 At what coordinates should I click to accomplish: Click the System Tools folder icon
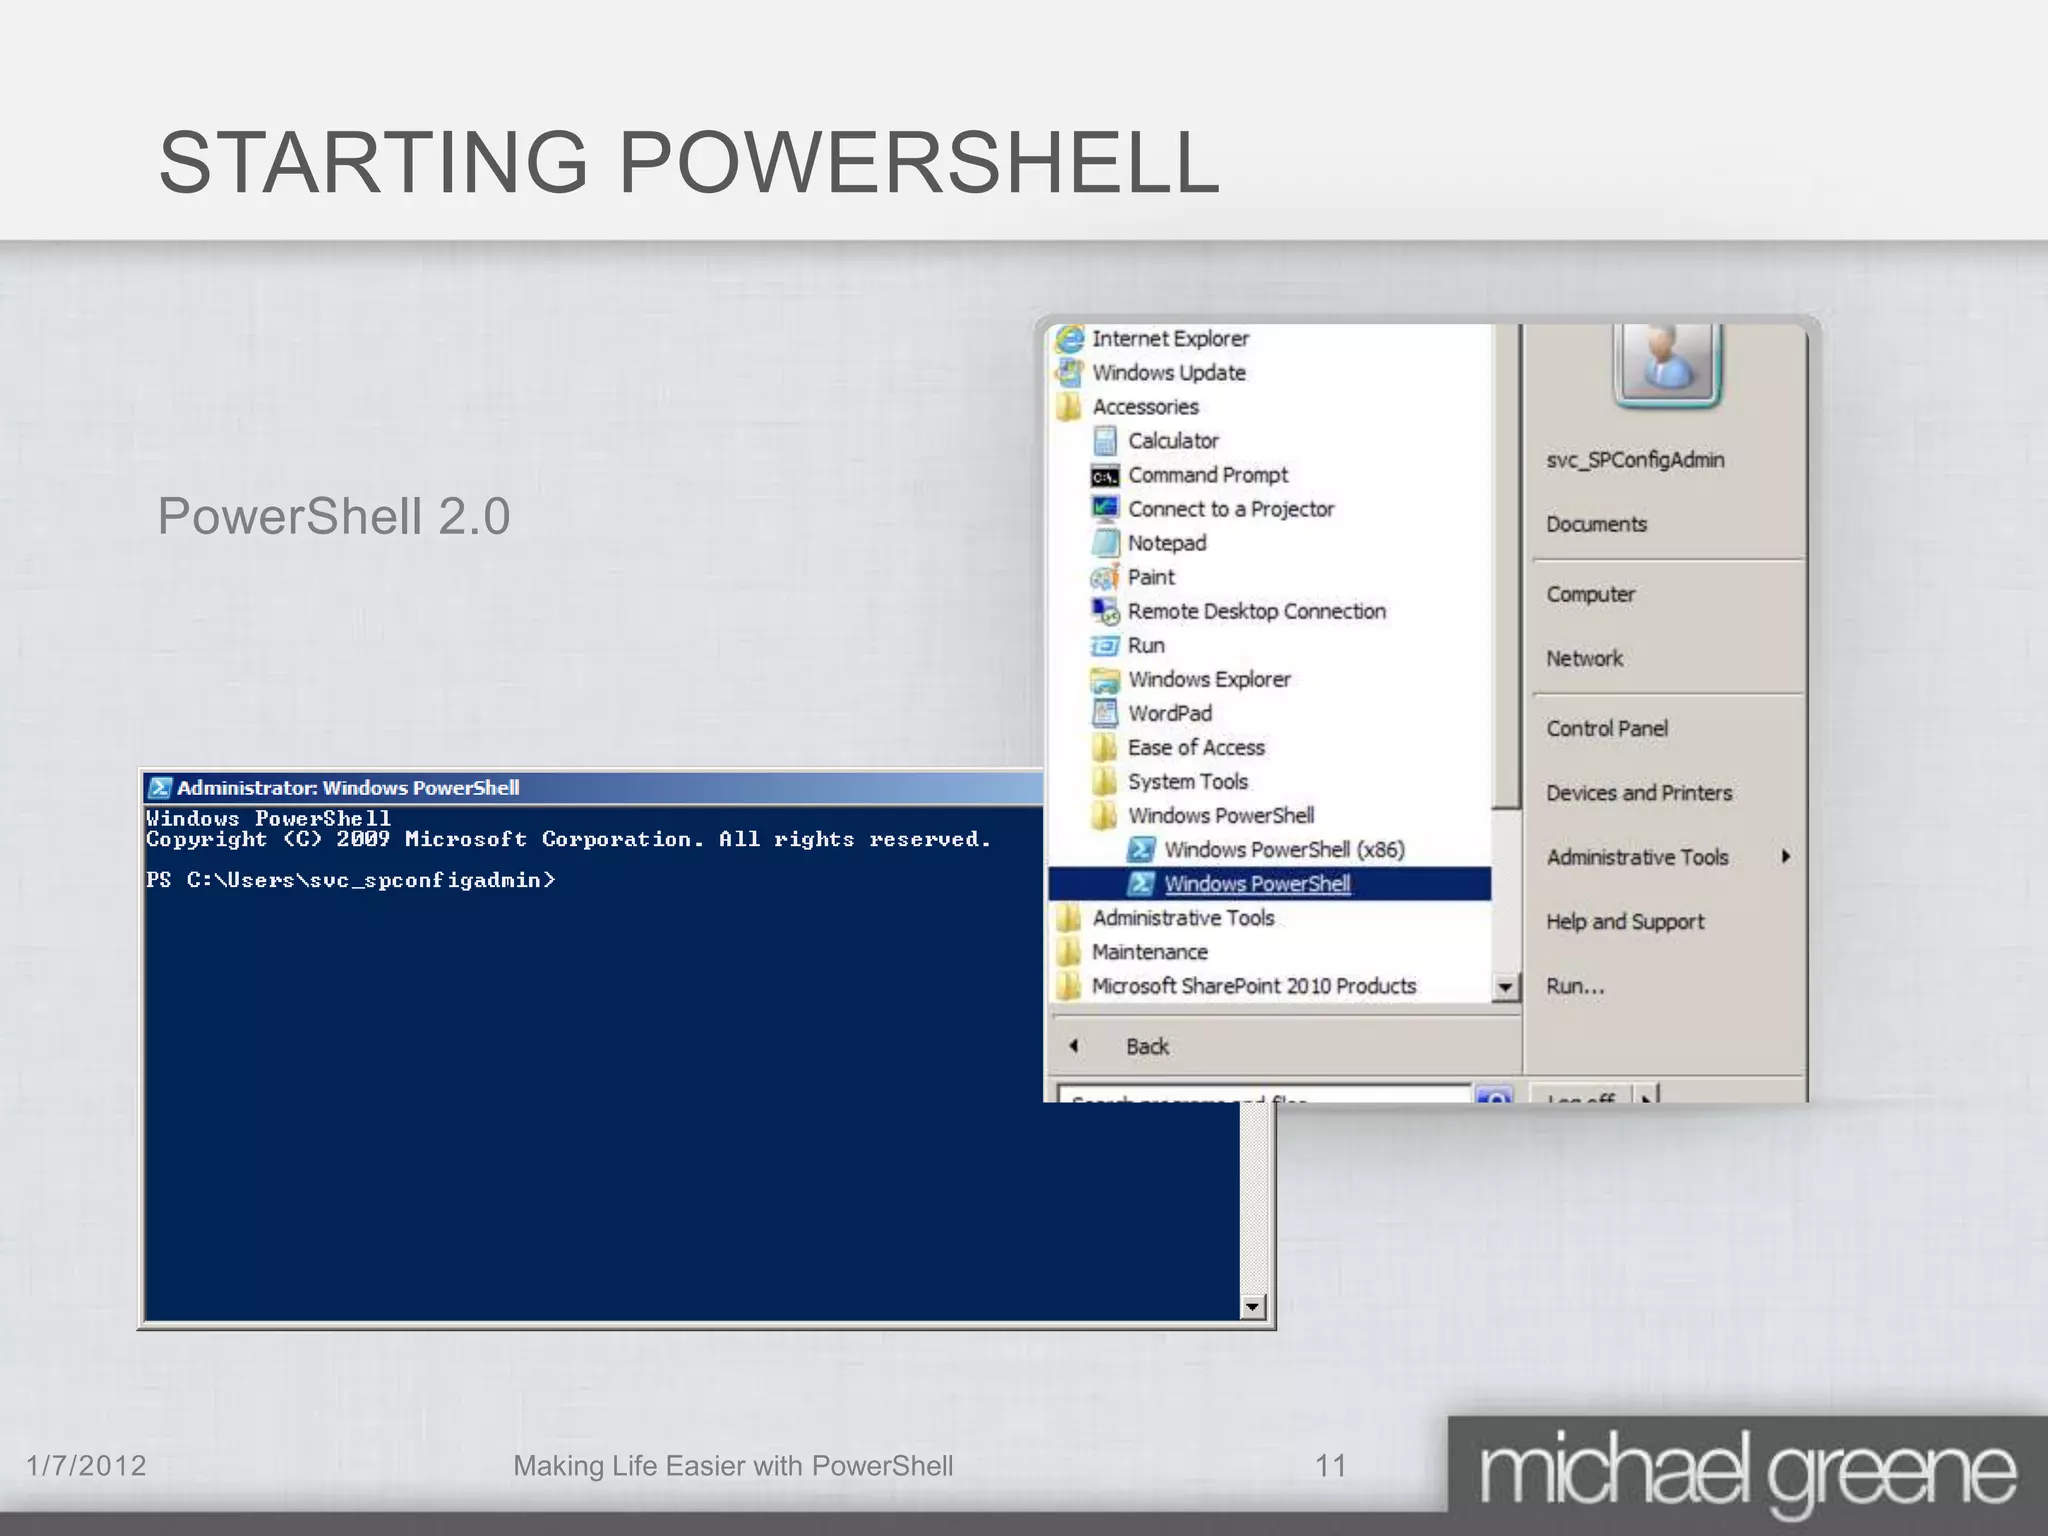pos(1105,782)
